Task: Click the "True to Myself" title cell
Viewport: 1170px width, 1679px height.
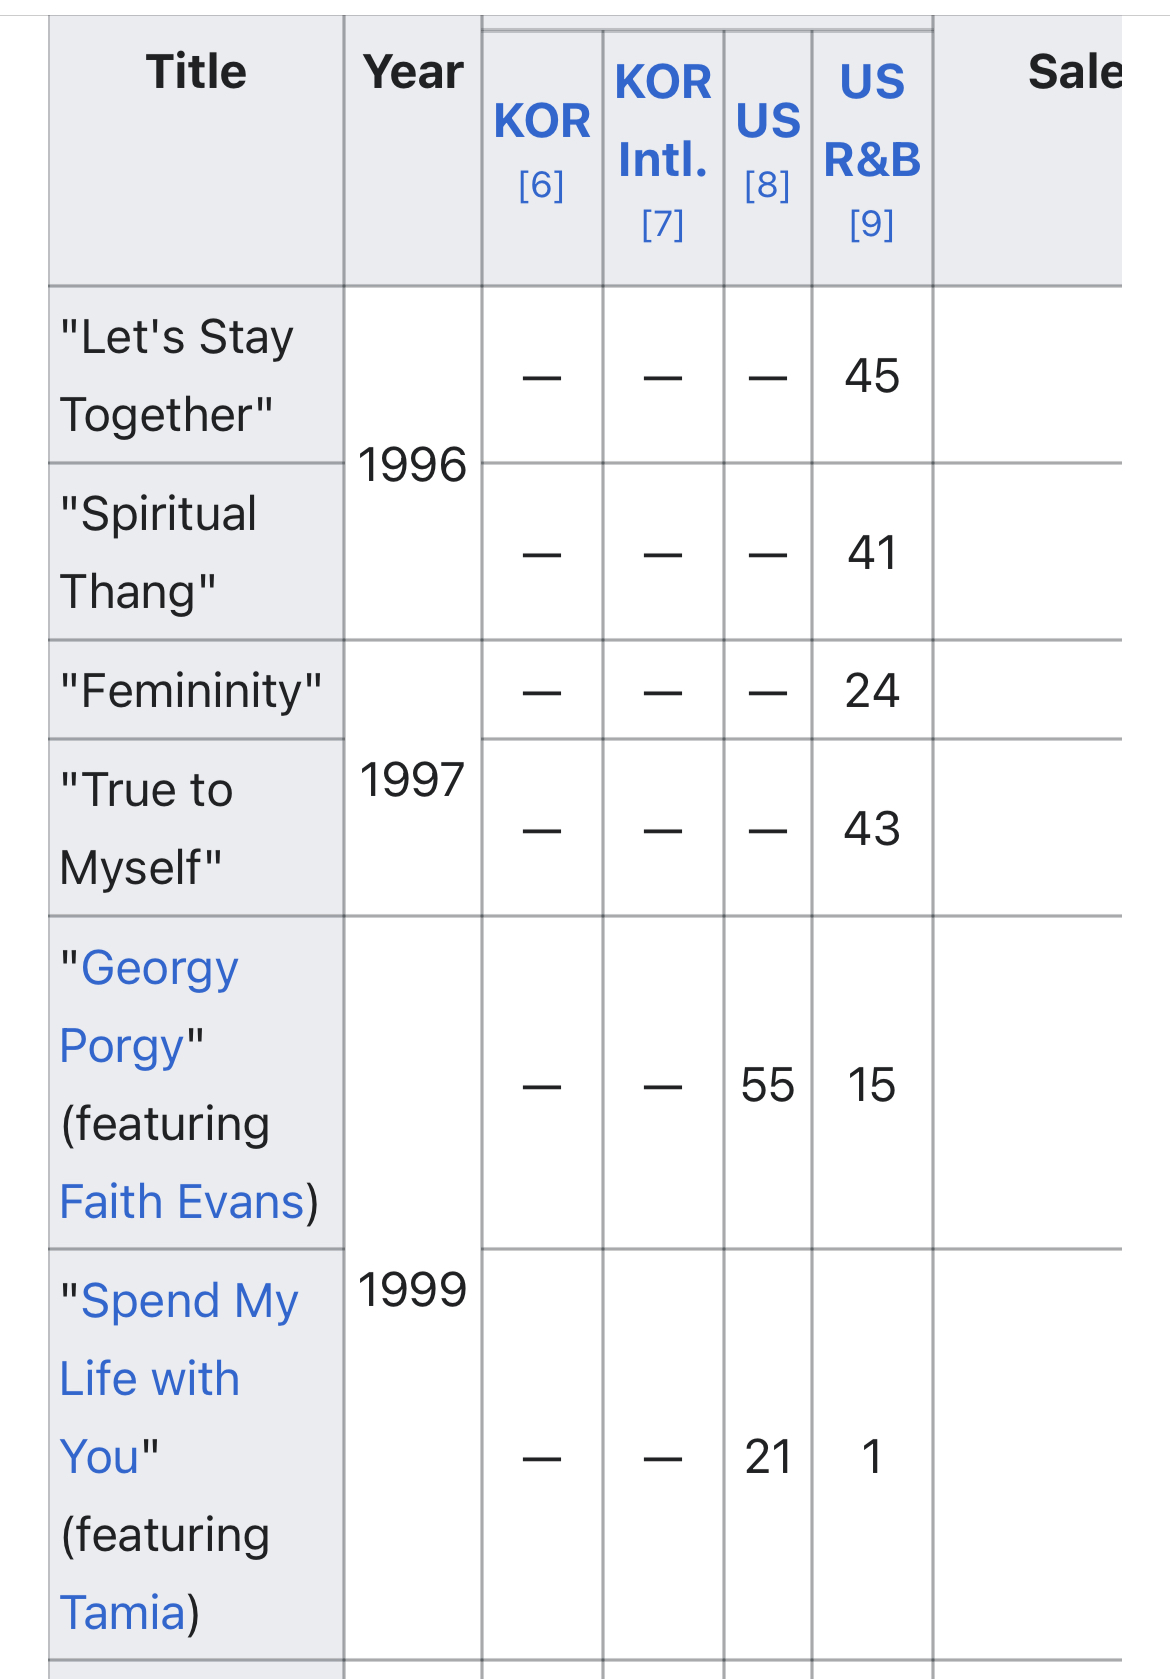Action: [x=146, y=828]
